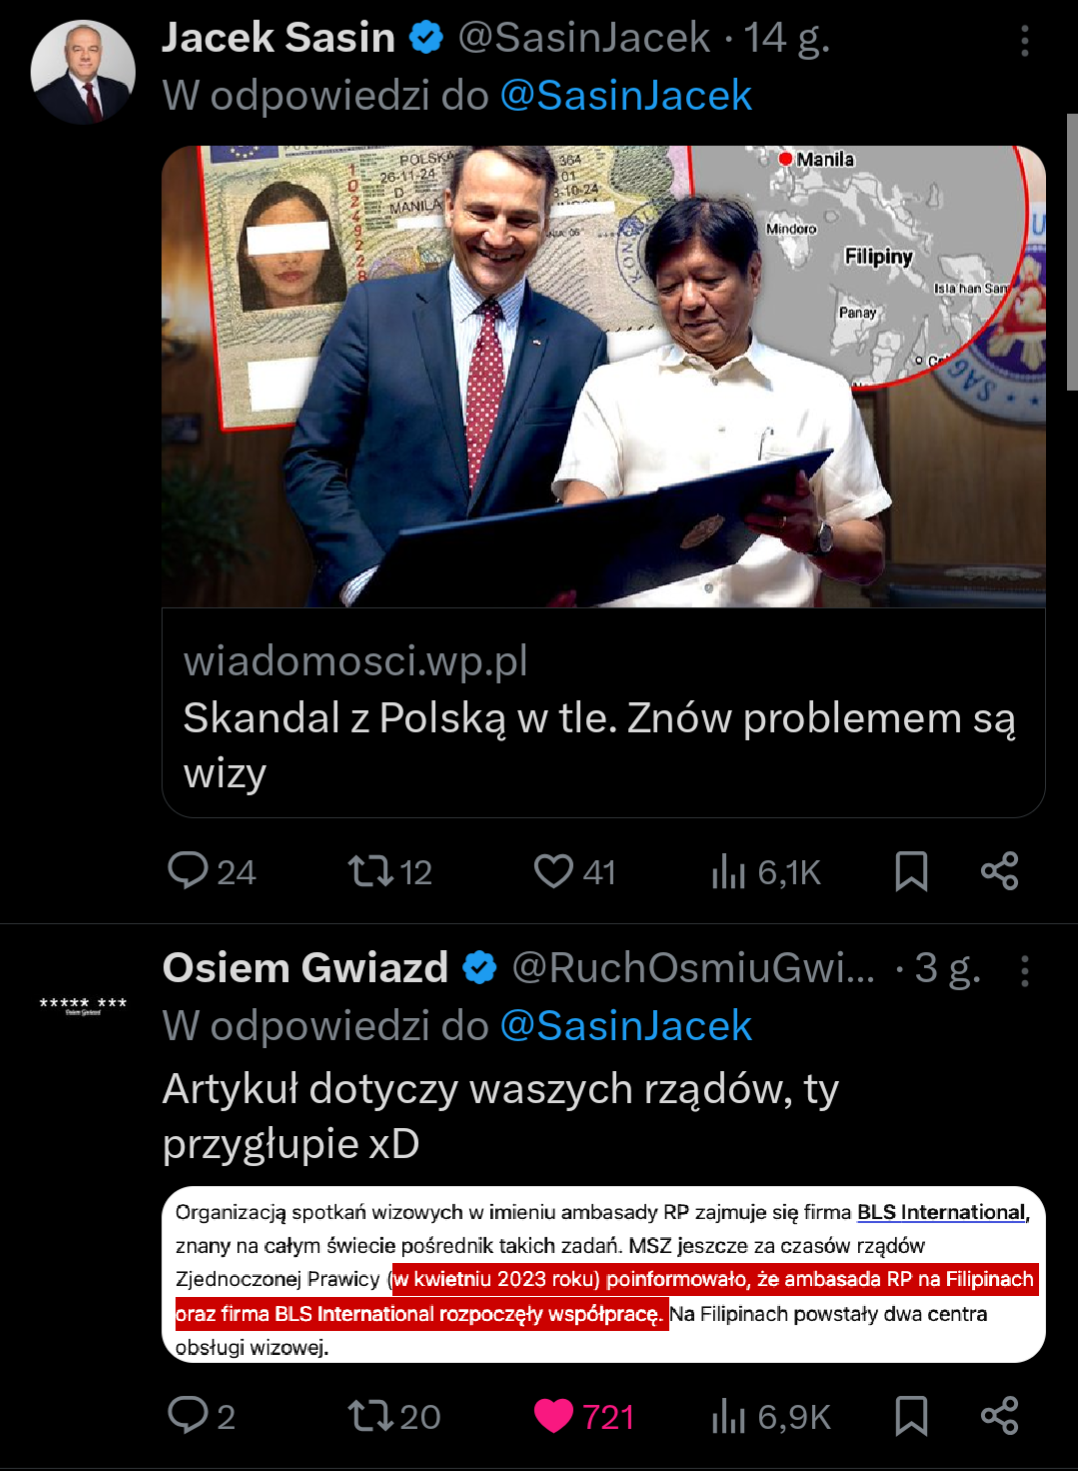The image size is (1078, 1471).
Task: Open @SasinJacek mention in Jacek Sasin's tweet
Action: 625,96
